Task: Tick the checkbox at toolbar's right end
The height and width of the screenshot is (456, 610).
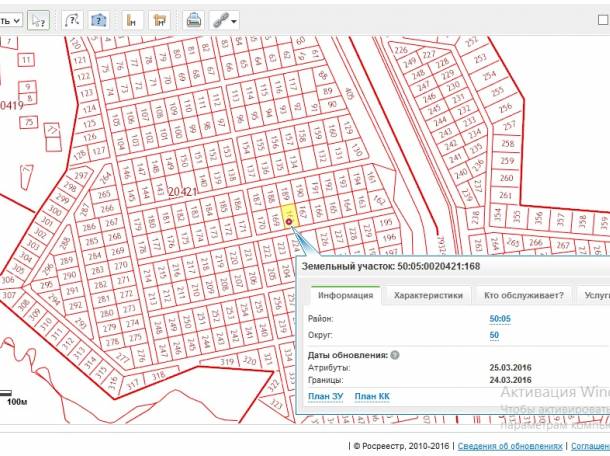Action: pyautogui.click(x=603, y=20)
